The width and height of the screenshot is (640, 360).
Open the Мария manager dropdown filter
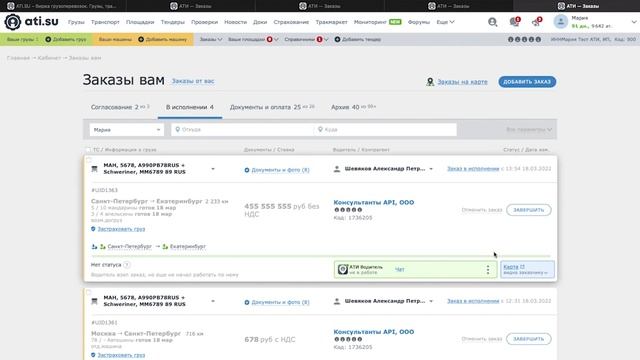click(x=127, y=130)
